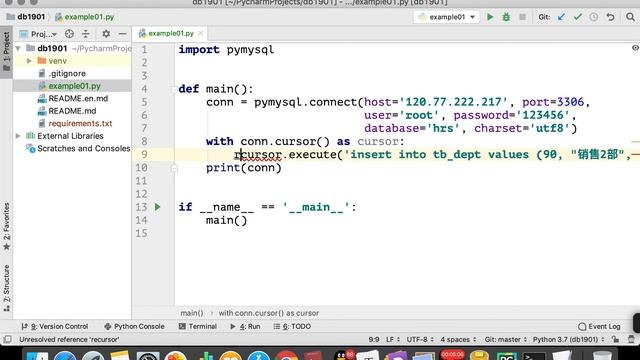Image resolution: width=640 pixels, height=360 pixels.
Task: Open PyCharm icon in Dock
Action: [x=506, y=356]
